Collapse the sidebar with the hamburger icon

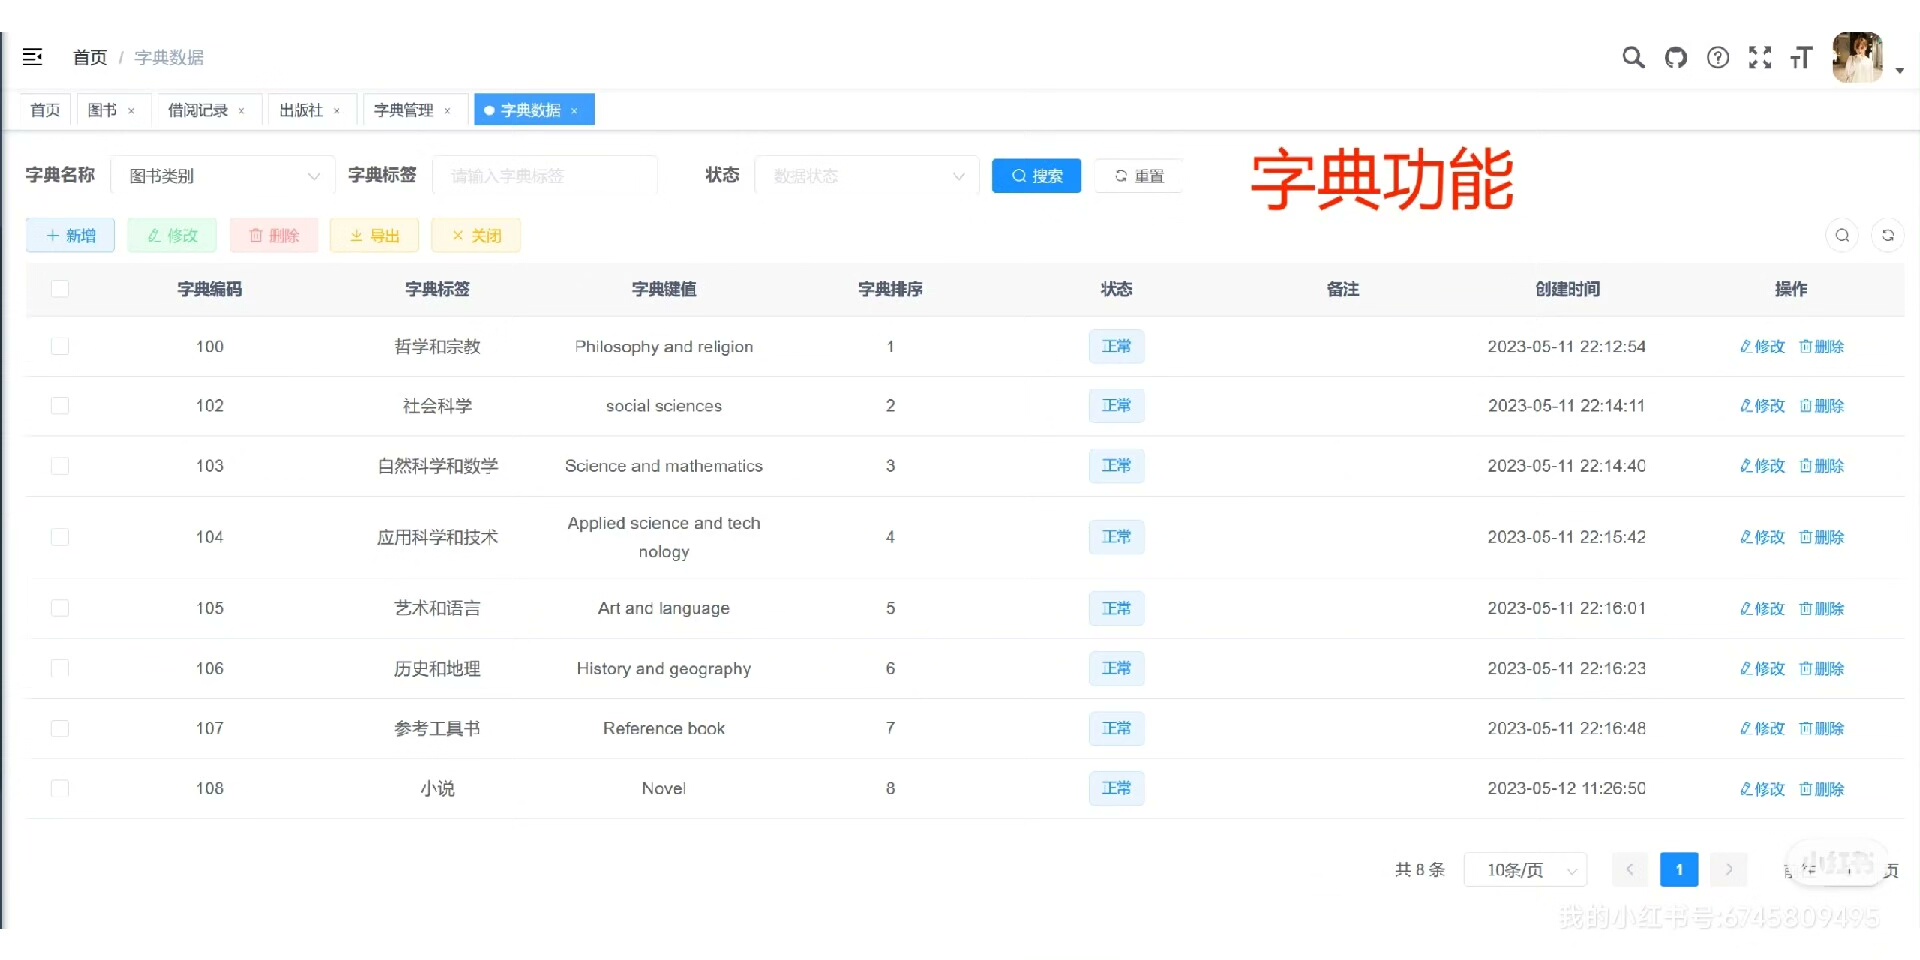33,57
